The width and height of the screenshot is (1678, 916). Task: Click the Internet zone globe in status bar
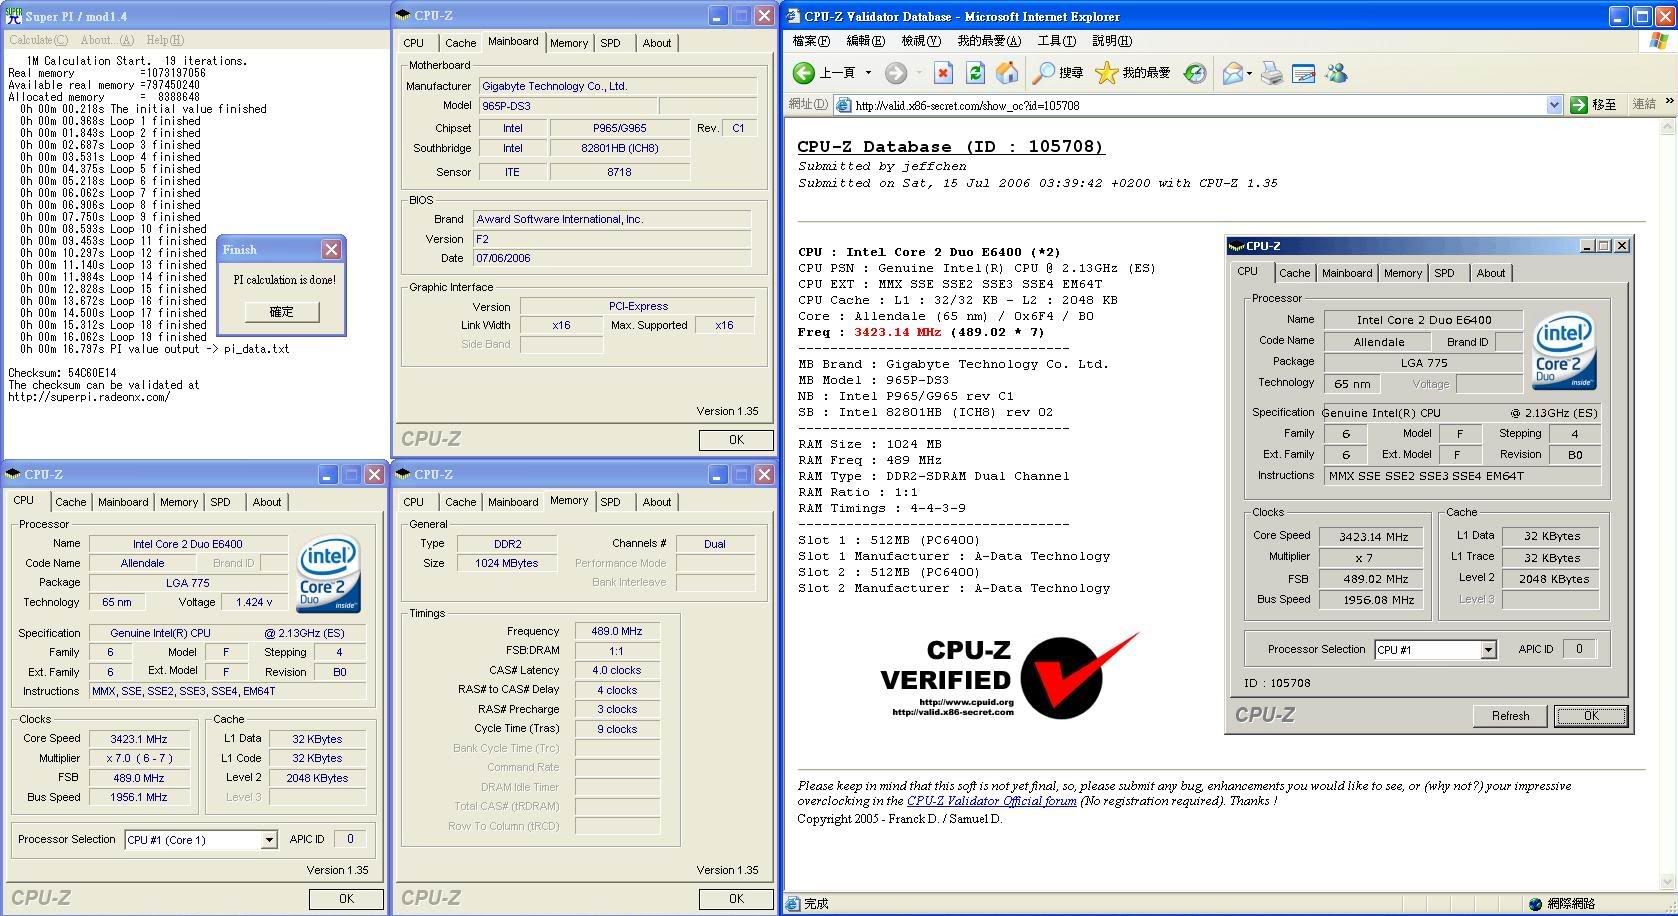click(1535, 904)
